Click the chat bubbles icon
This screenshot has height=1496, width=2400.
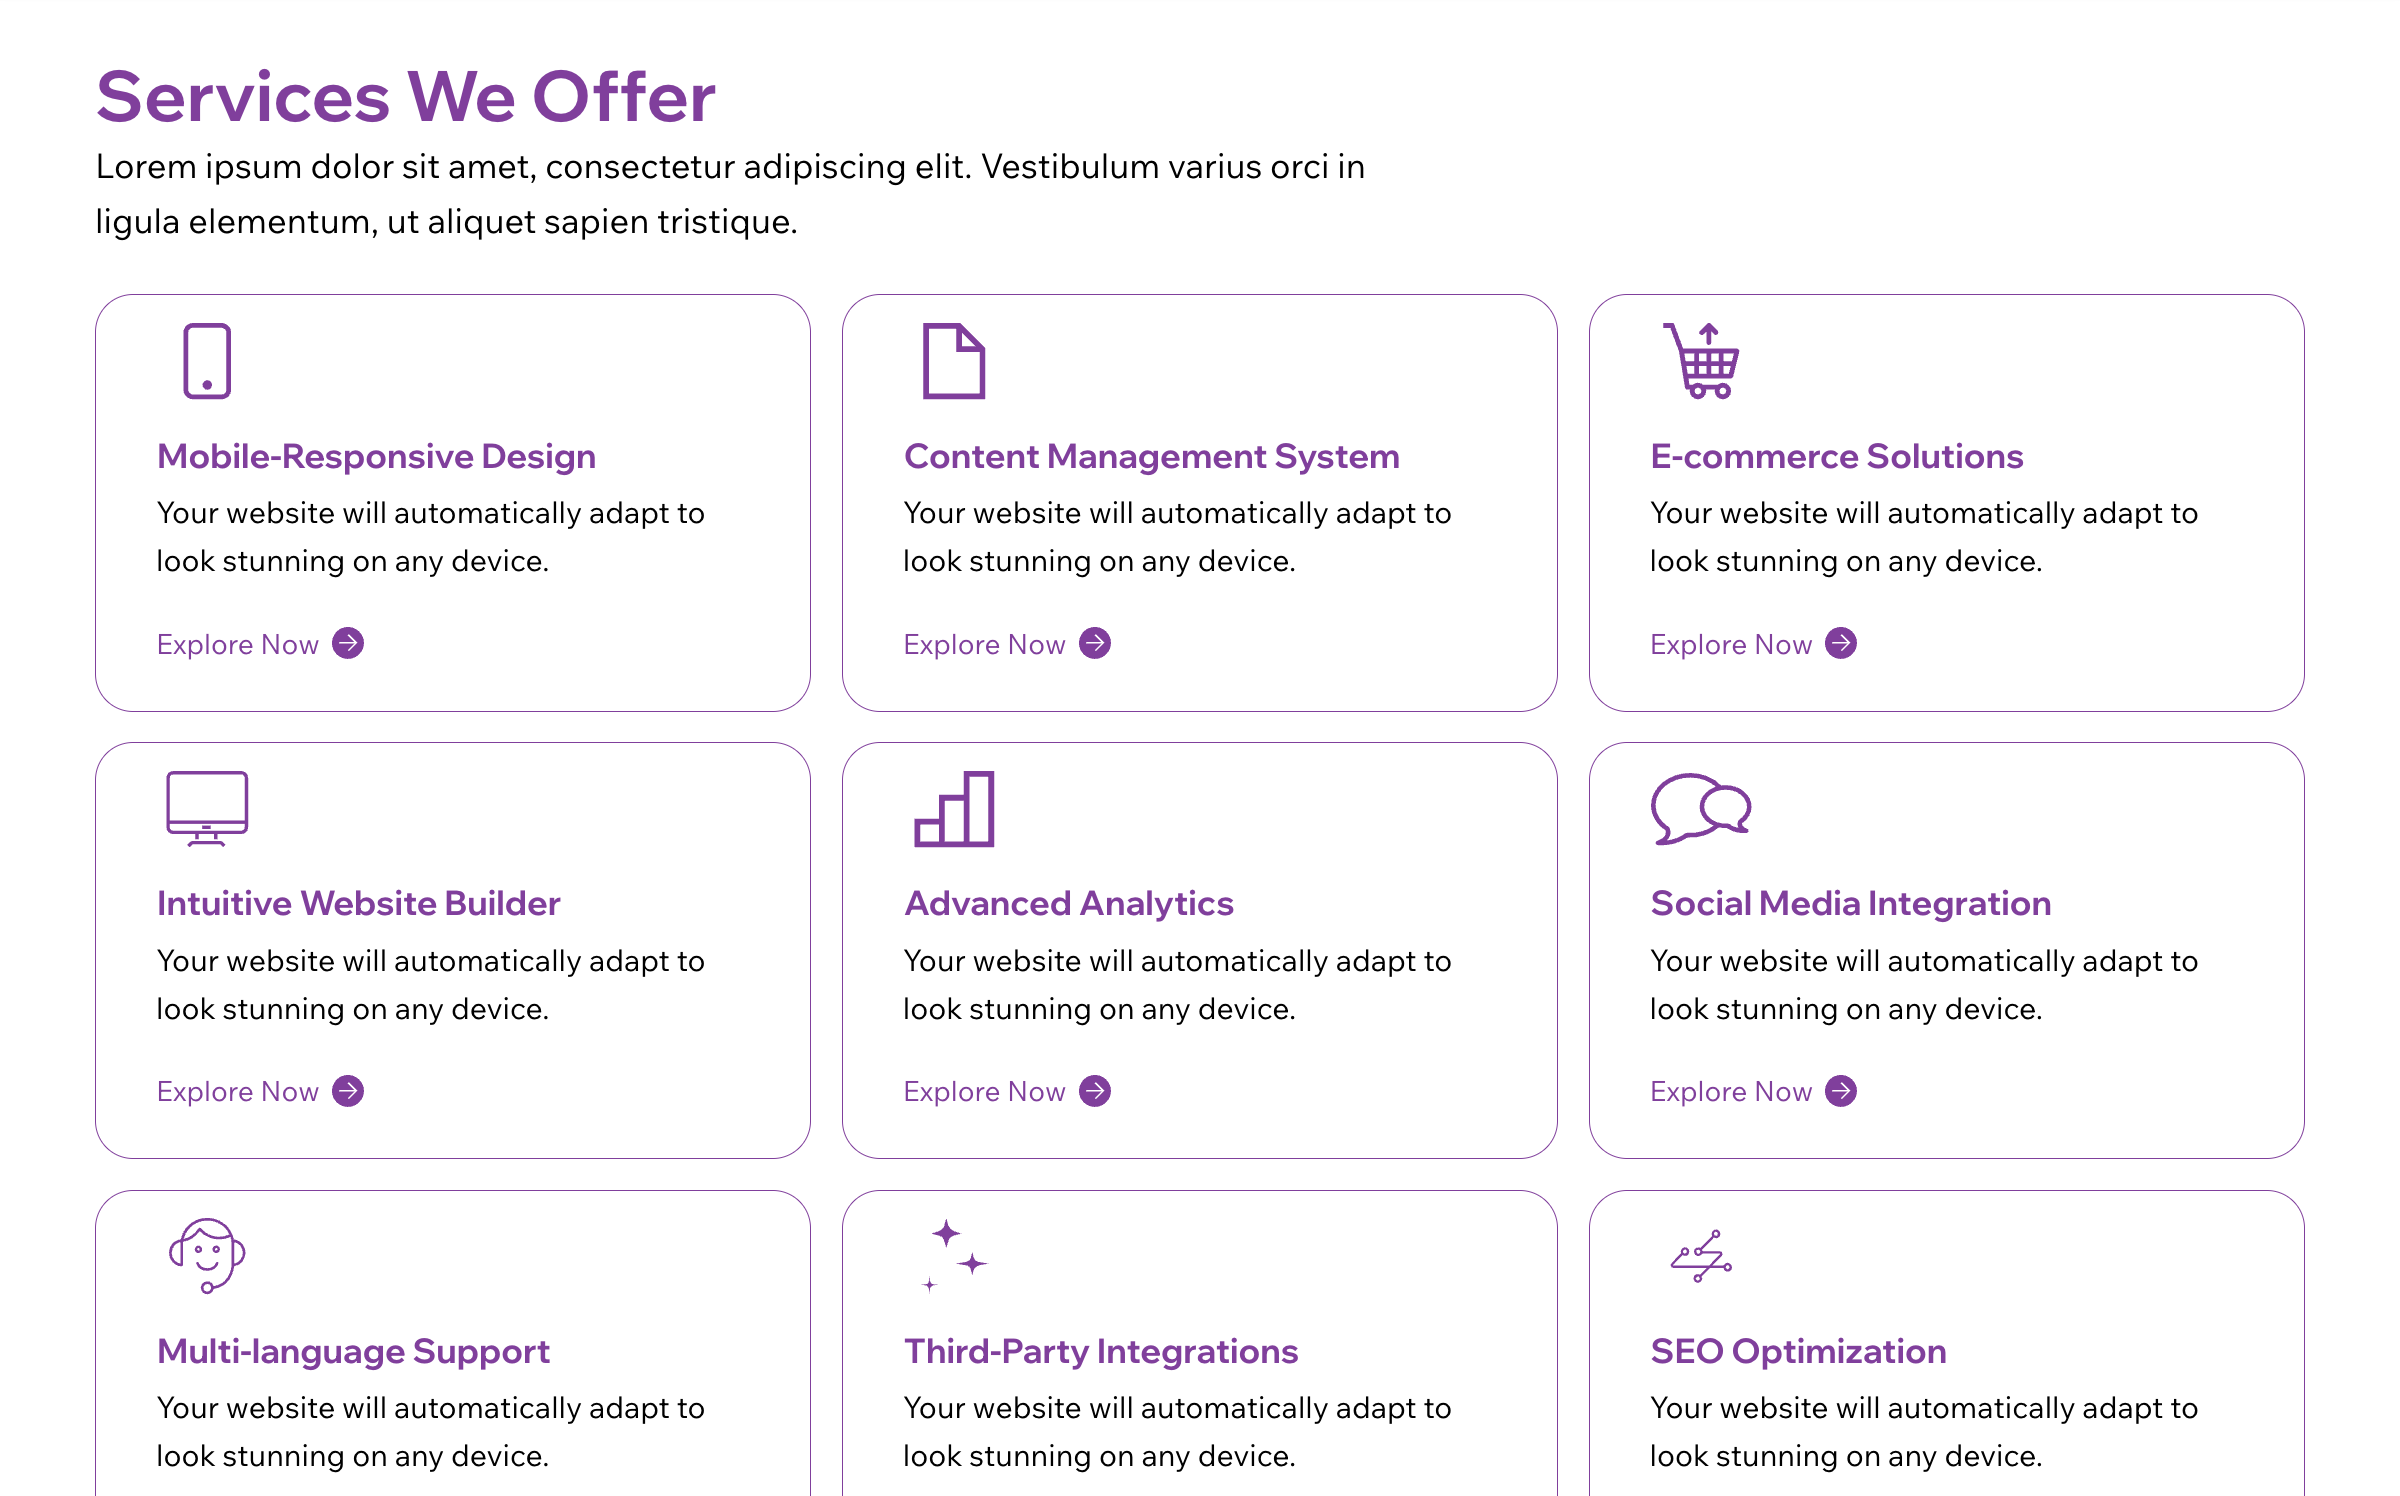coord(1701,808)
